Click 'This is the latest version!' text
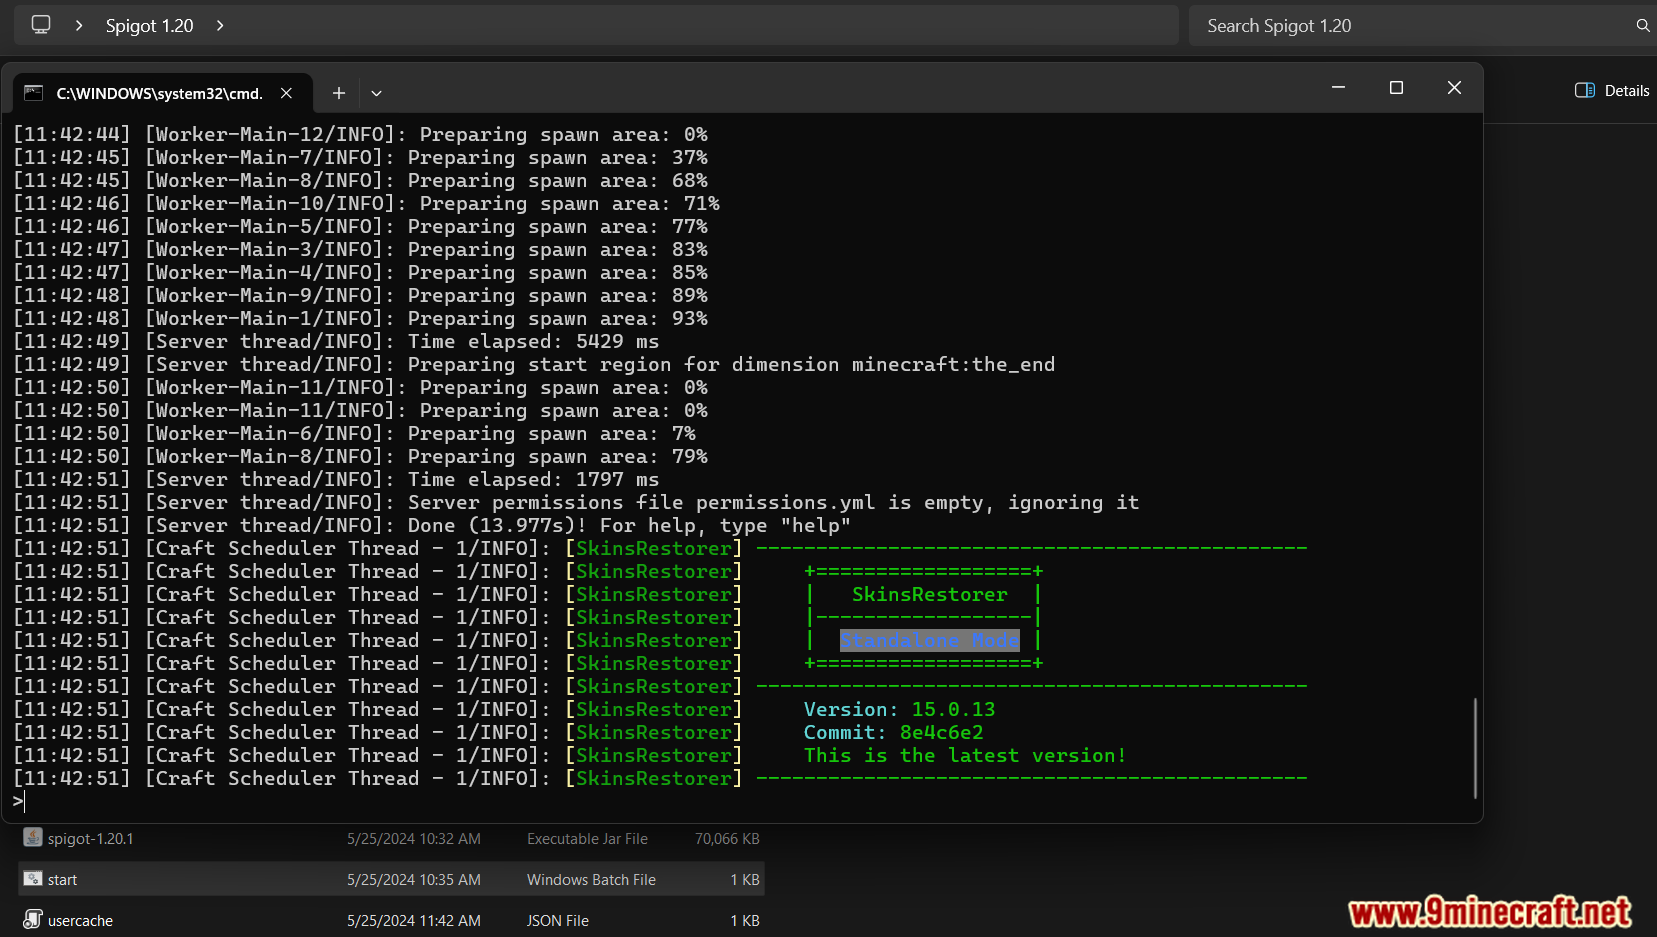 point(965,756)
